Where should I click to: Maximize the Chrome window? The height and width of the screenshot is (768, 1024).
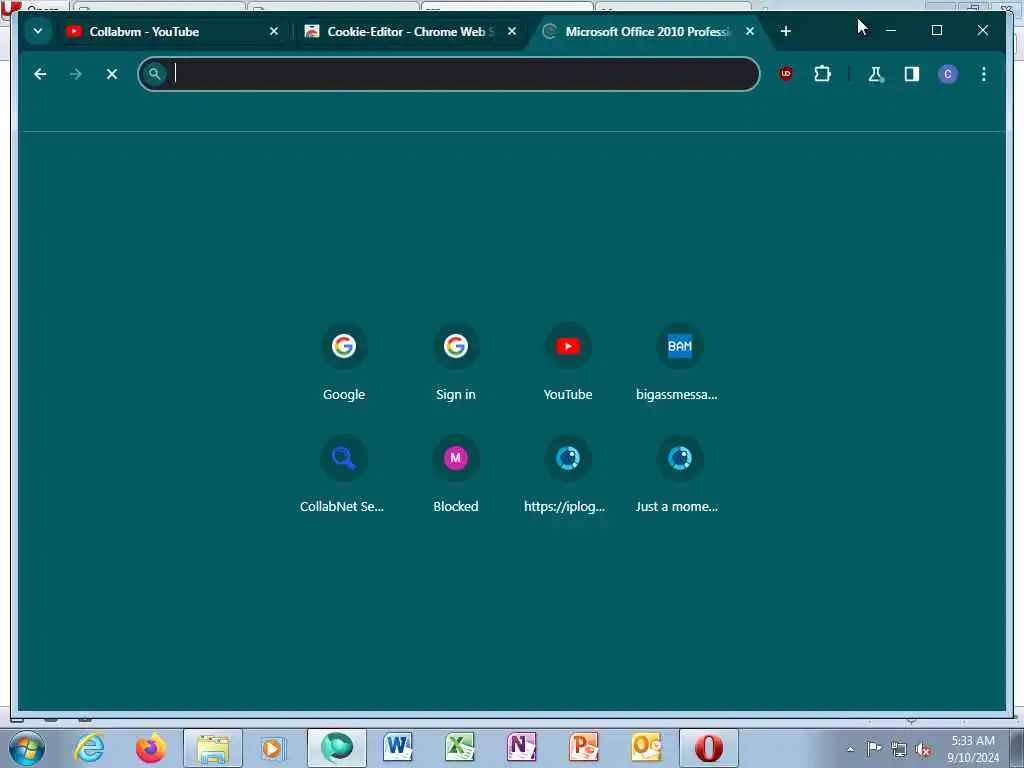936,31
